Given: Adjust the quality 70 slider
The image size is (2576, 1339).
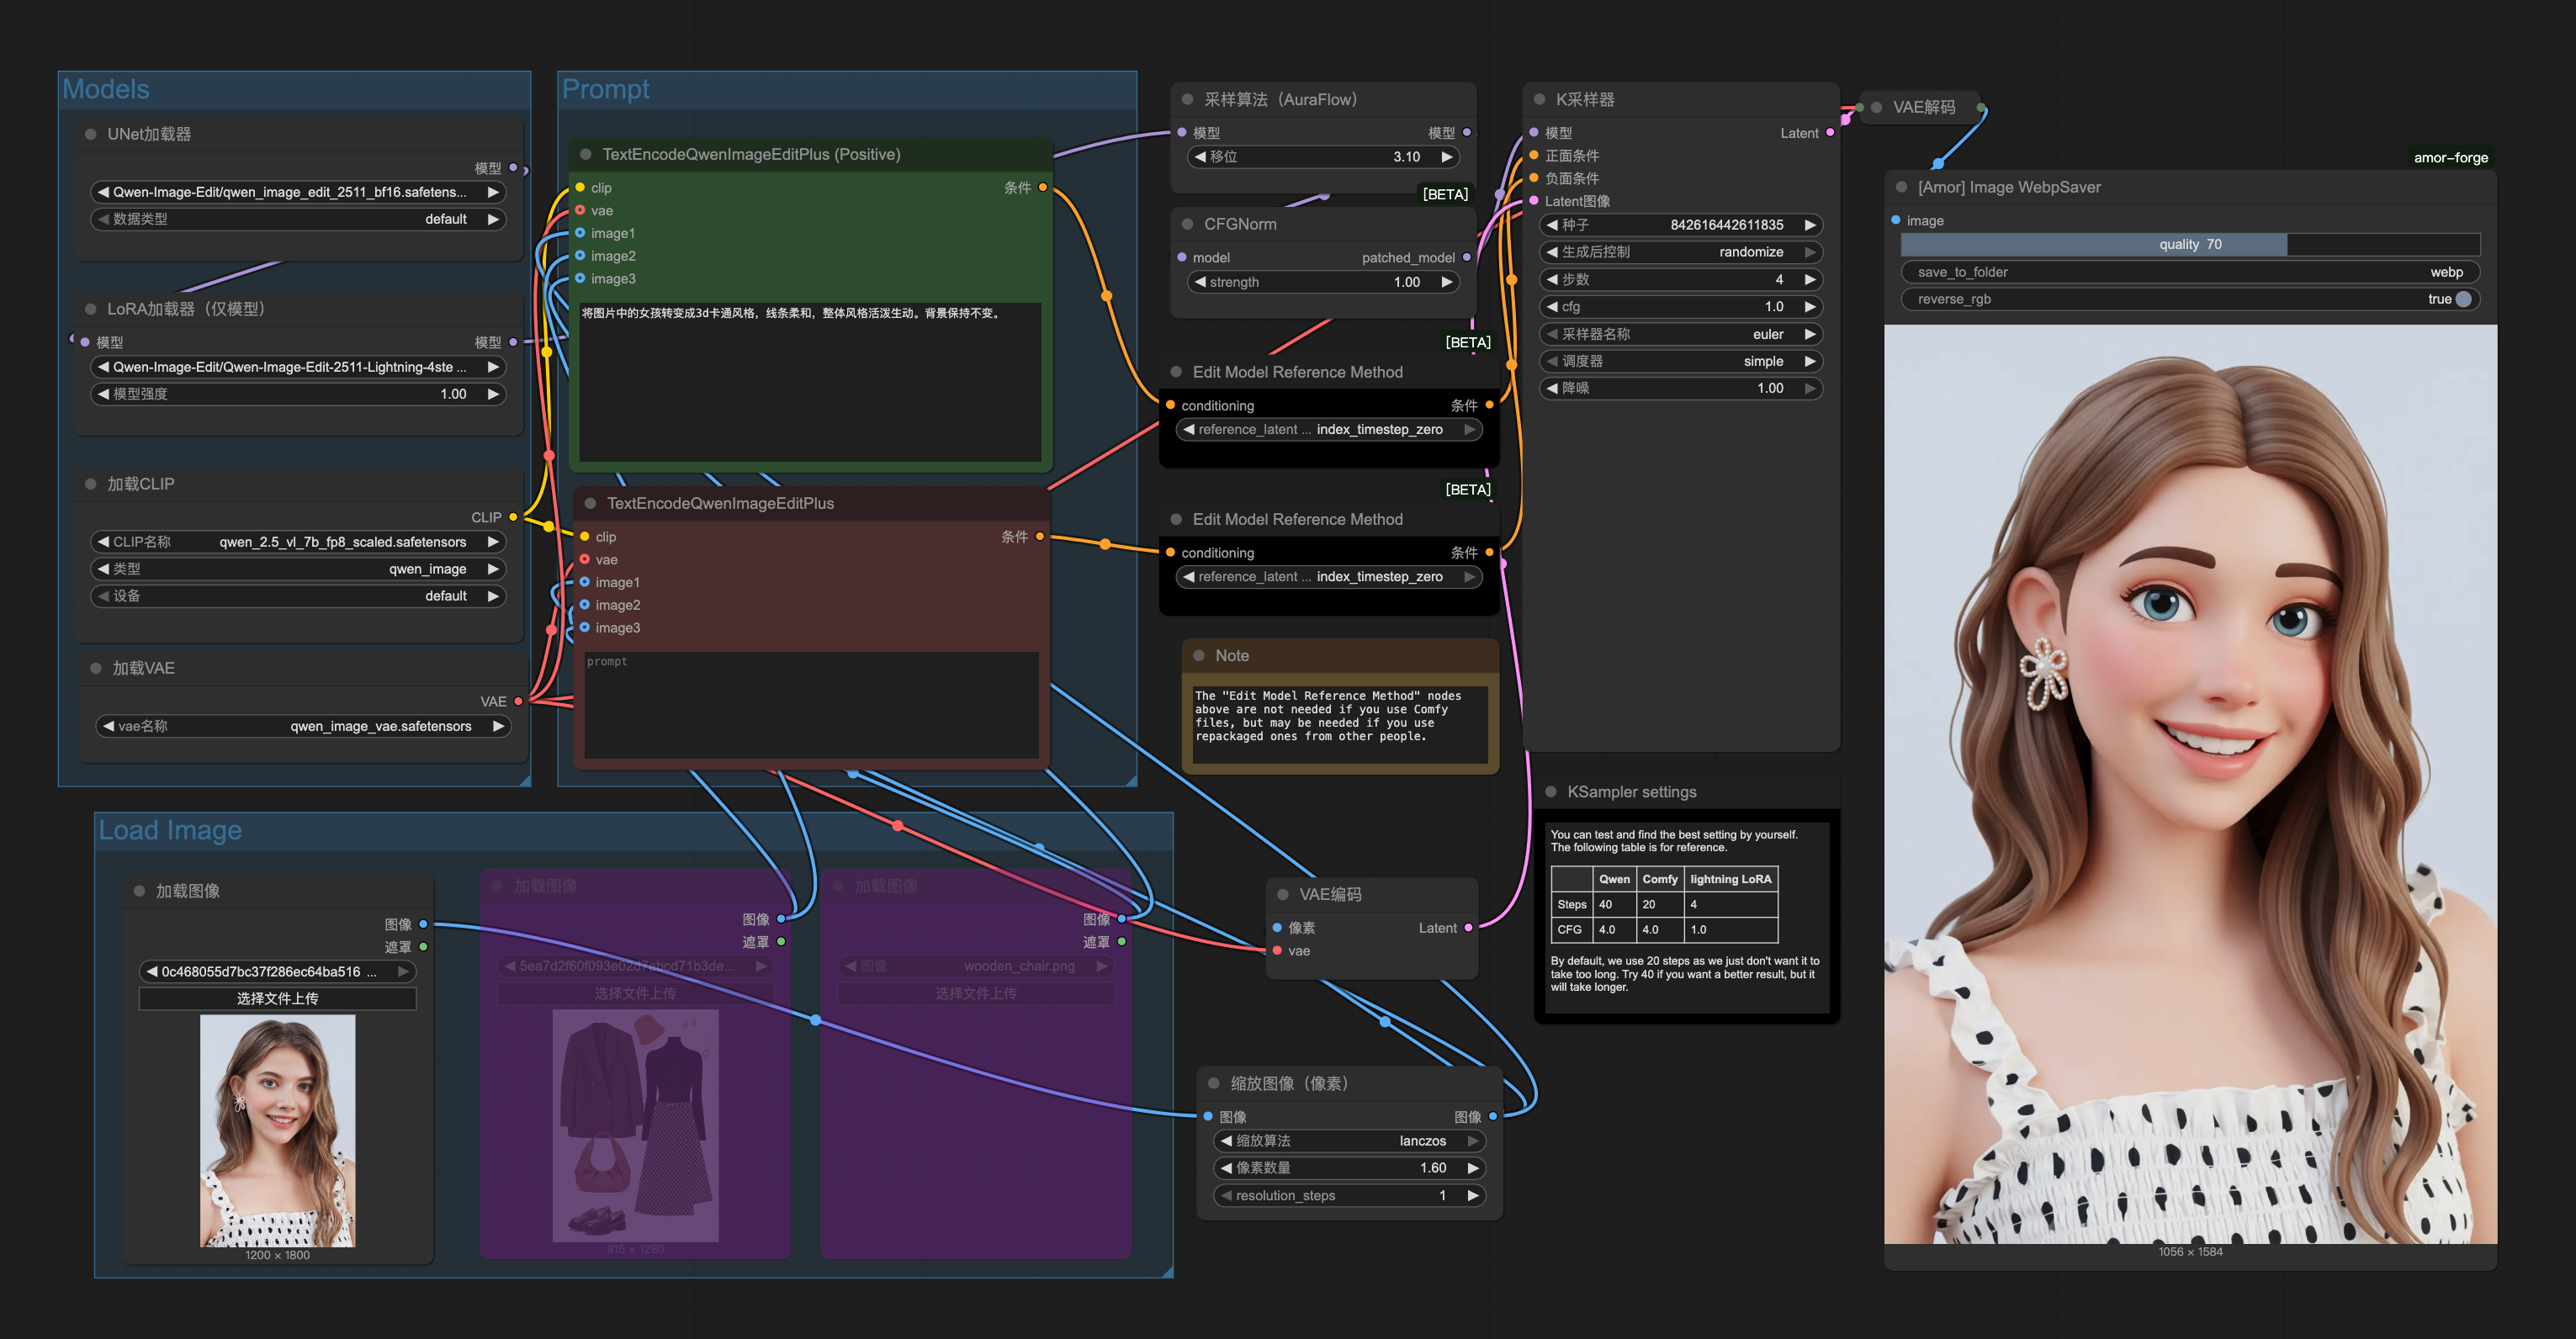Looking at the screenshot, I should pos(2190,244).
